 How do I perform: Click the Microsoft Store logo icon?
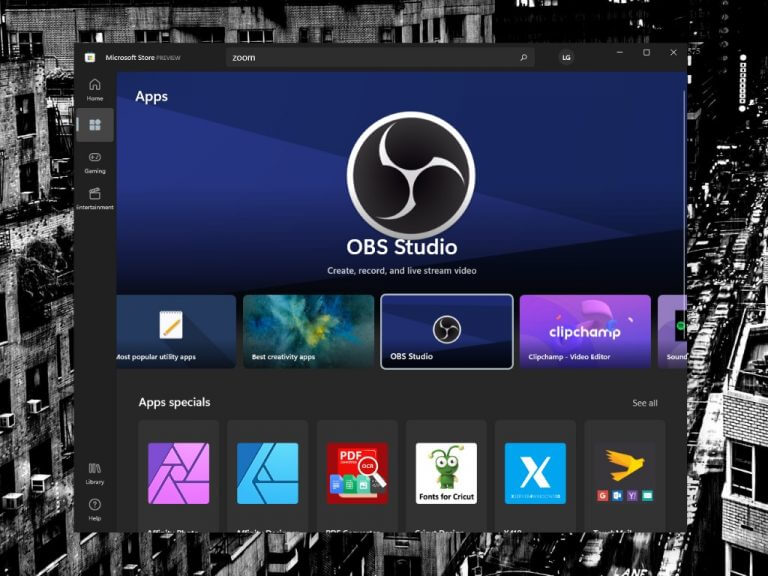tap(90, 58)
